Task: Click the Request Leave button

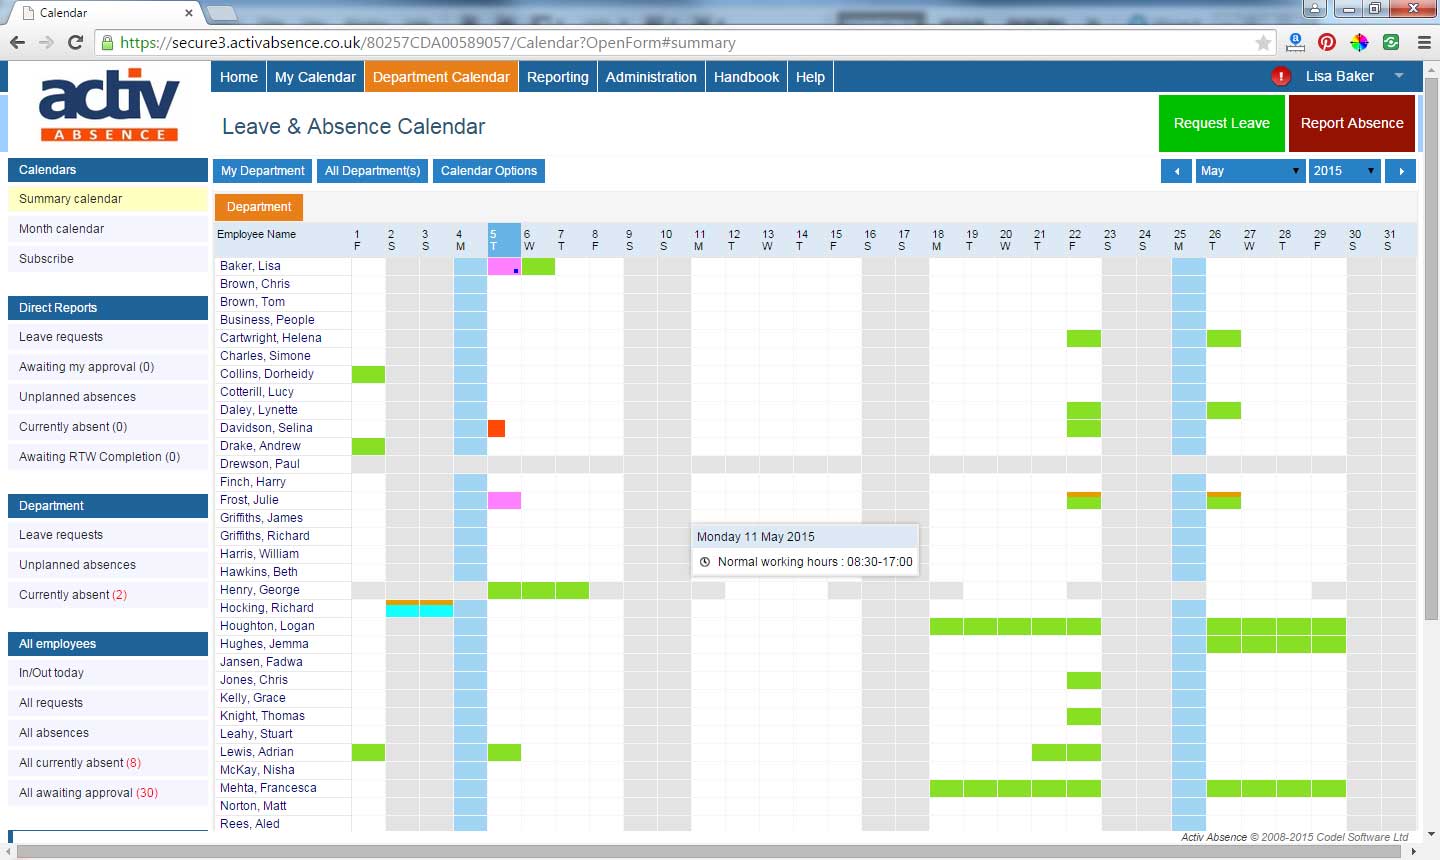Action: pyautogui.click(x=1221, y=123)
